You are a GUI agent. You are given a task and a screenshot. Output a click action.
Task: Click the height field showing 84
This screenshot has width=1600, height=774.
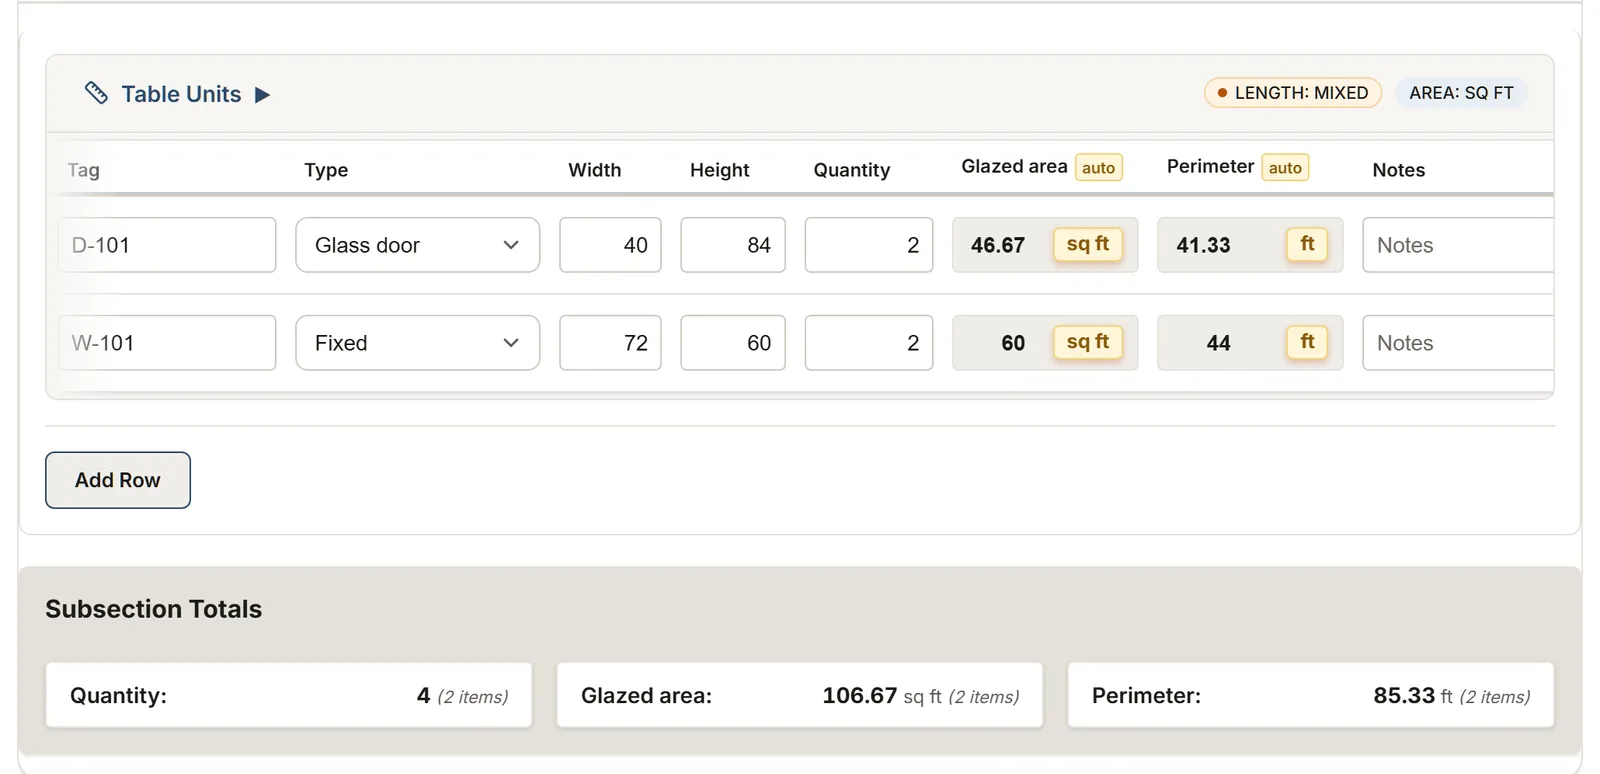pyautogui.click(x=733, y=245)
